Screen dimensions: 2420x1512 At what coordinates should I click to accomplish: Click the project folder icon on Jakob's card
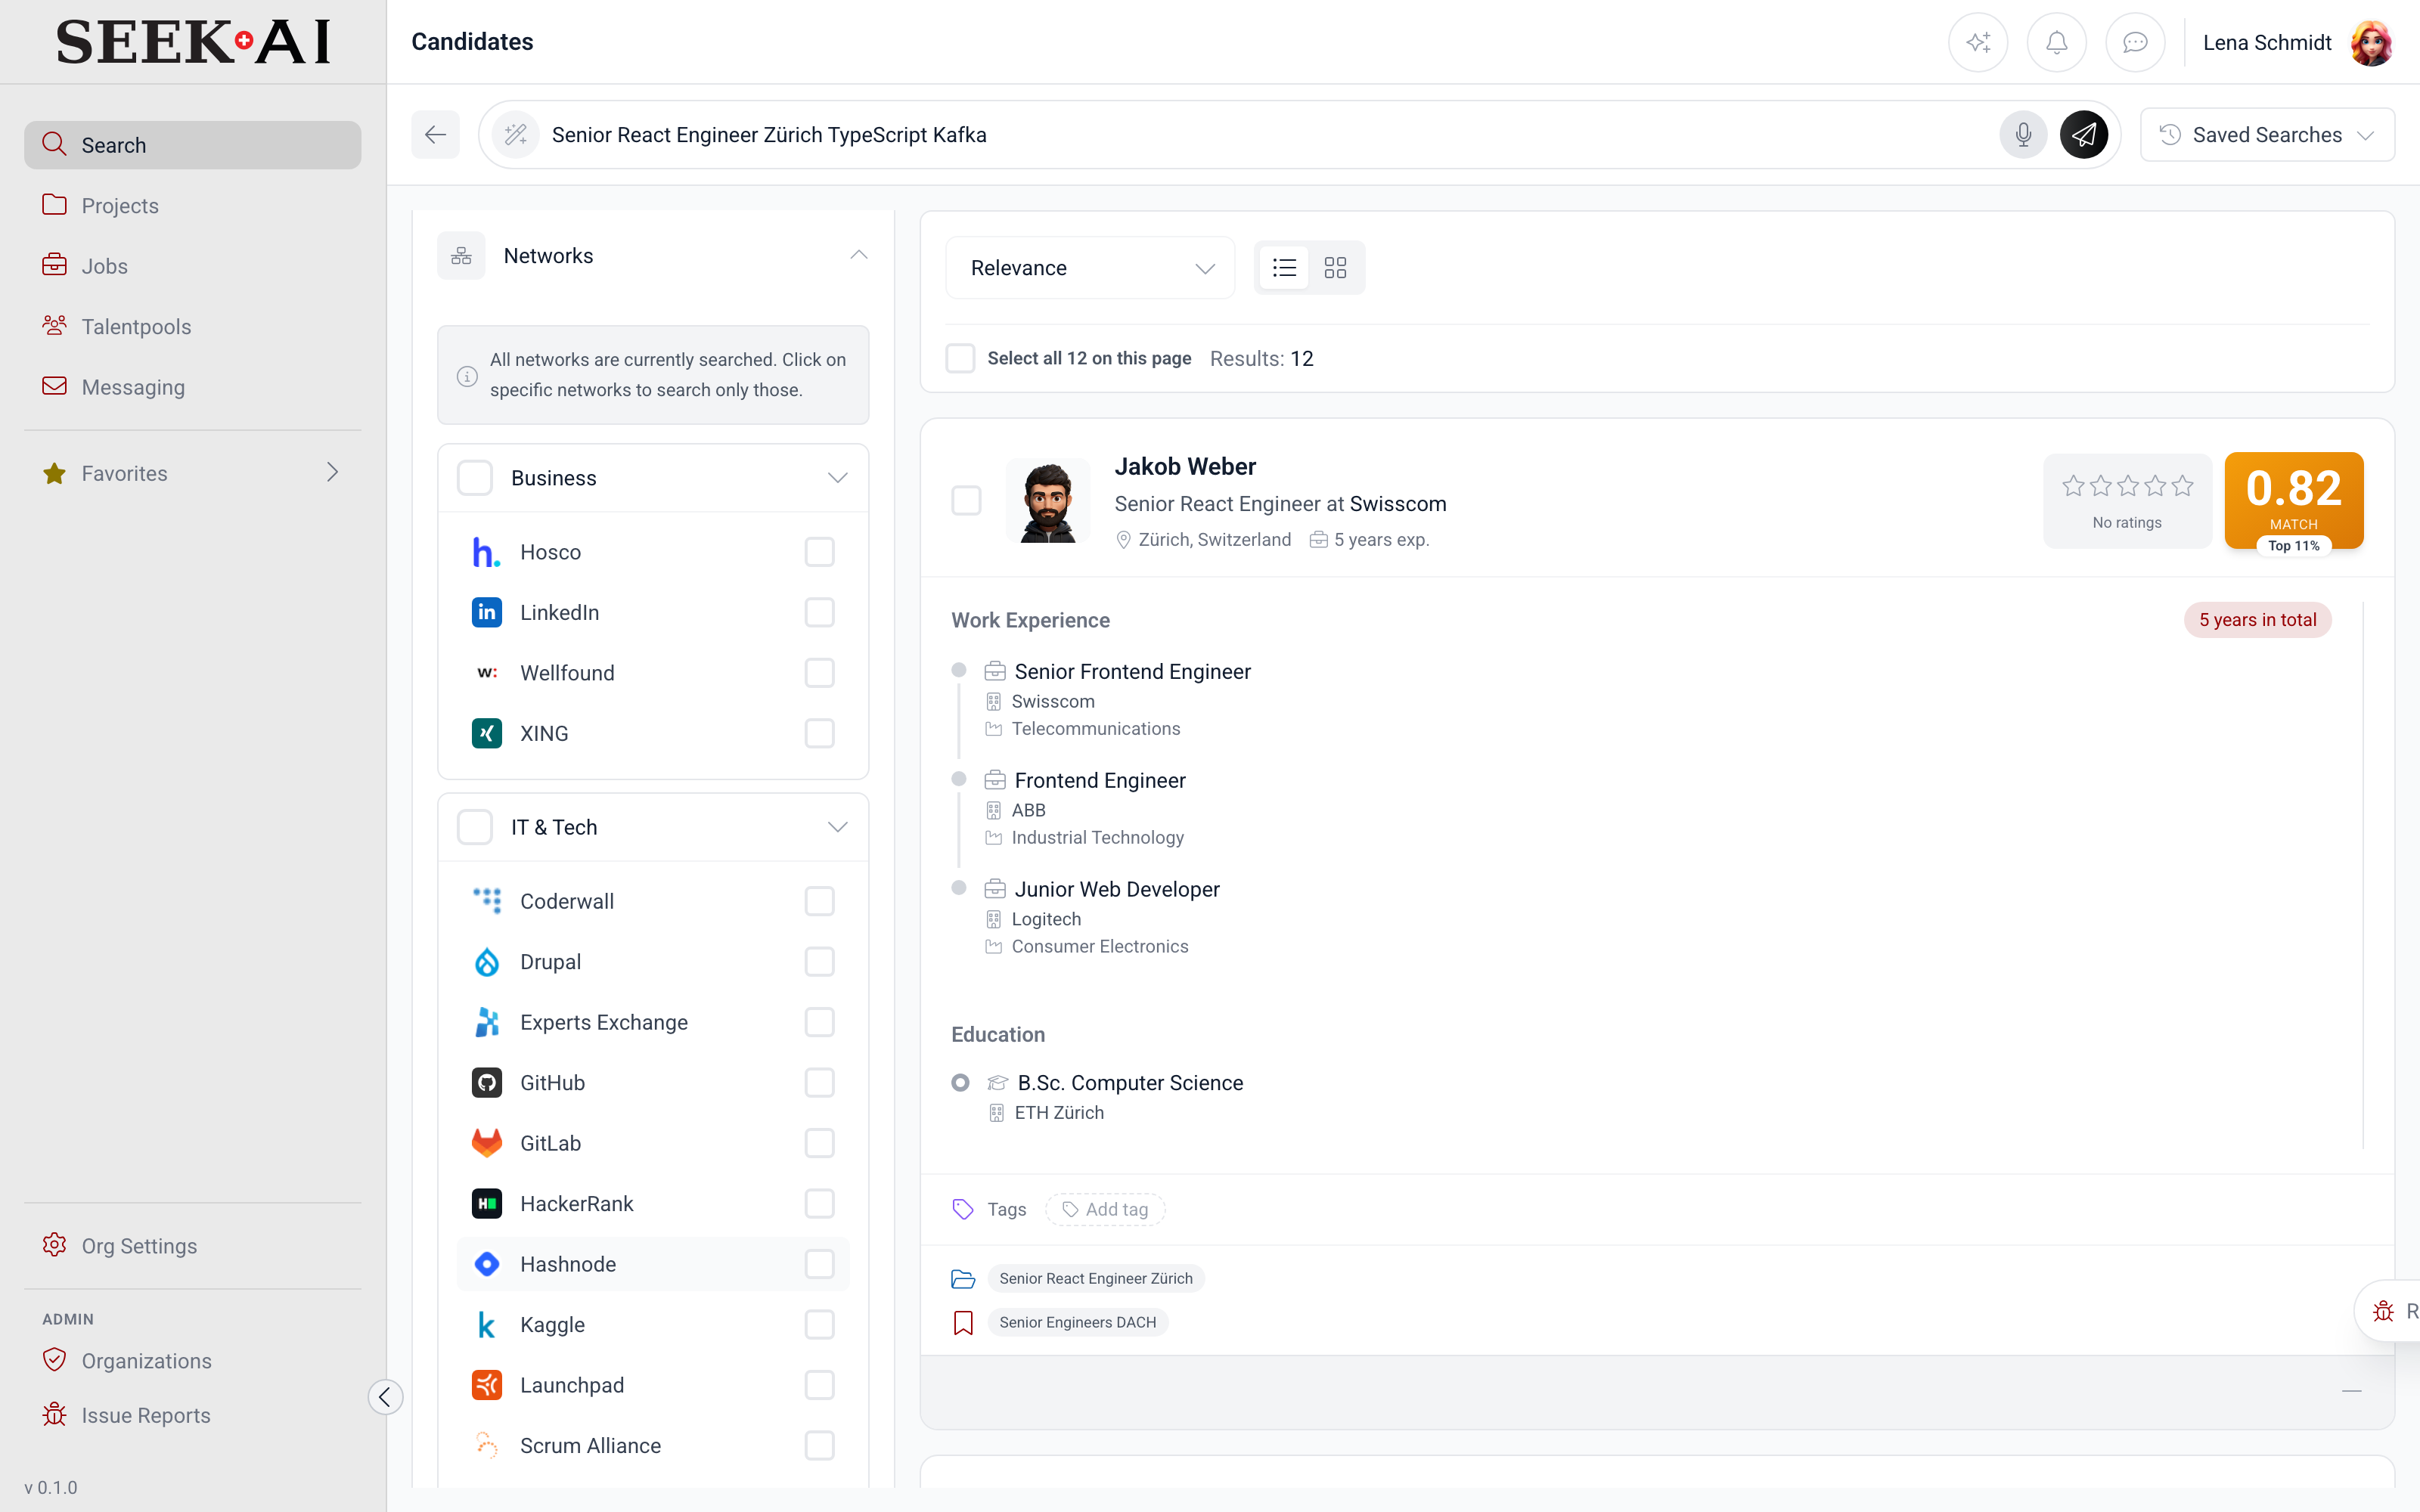pos(963,1278)
